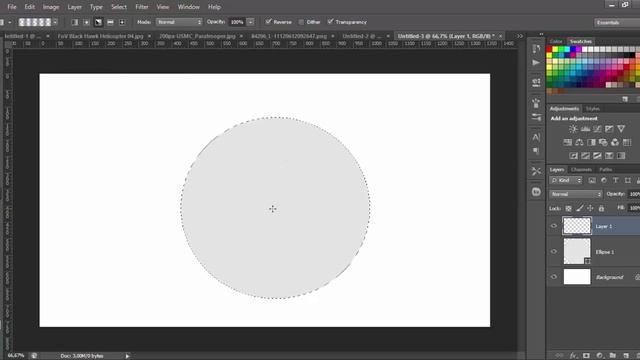Select the Diamond Gradient style button
The height and width of the screenshot is (360, 640).
point(122,22)
